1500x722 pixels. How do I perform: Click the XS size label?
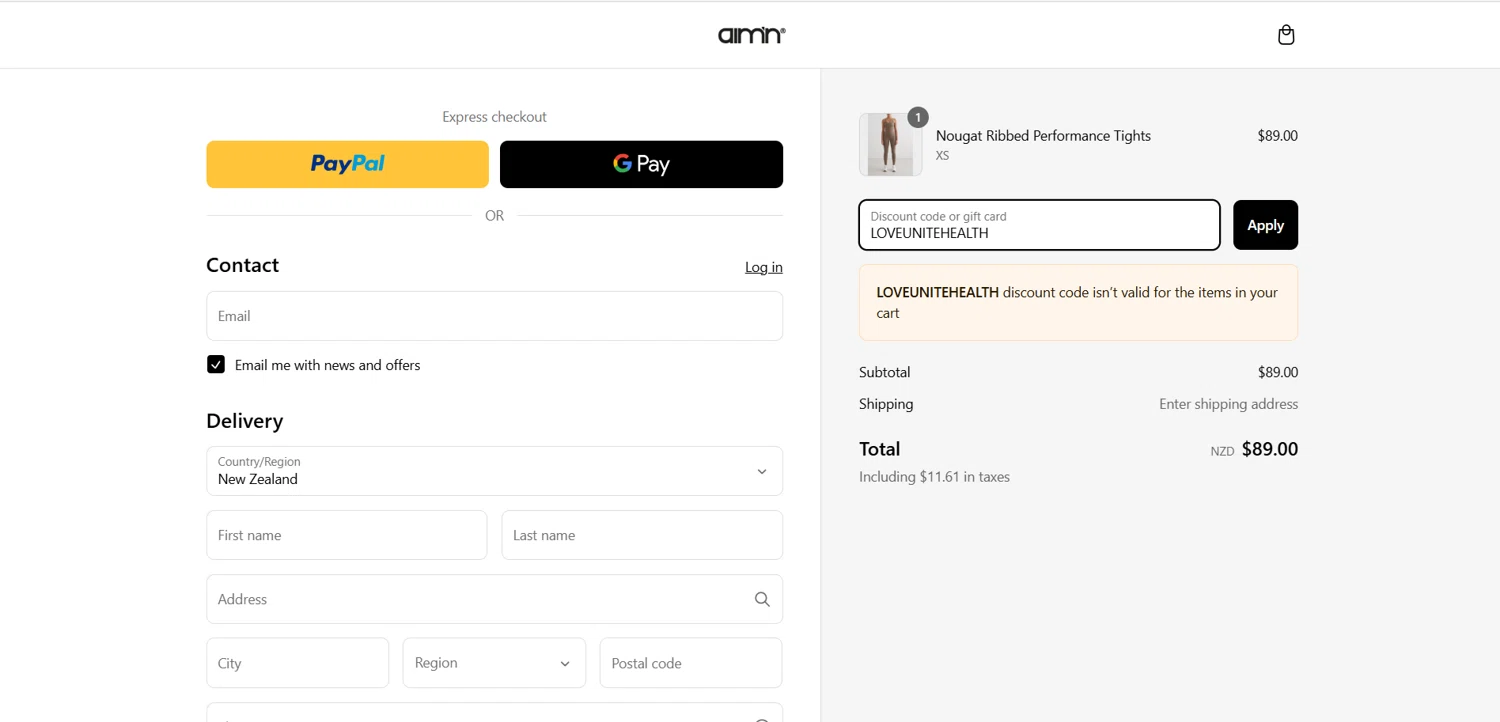[x=943, y=156]
